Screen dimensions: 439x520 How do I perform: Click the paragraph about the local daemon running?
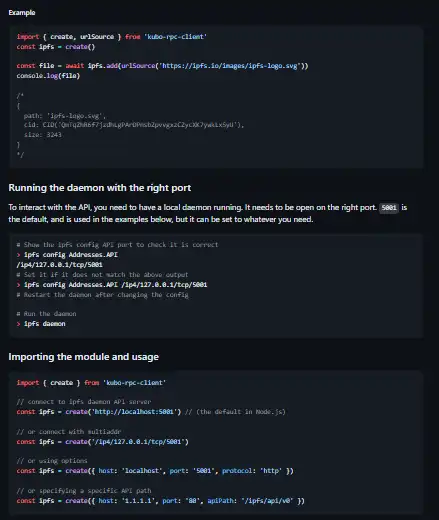pyautogui.click(x=208, y=213)
